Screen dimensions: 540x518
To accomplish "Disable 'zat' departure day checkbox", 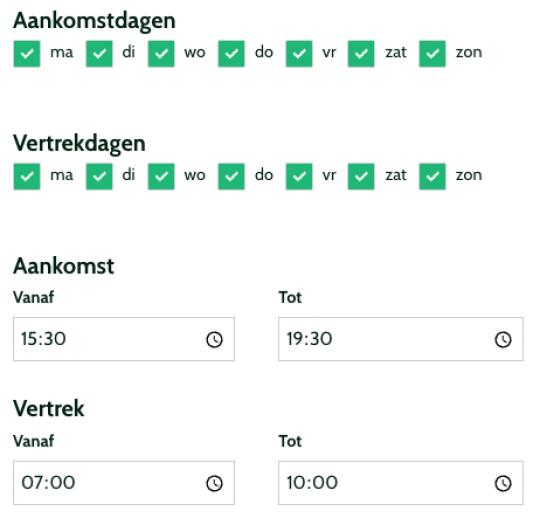I will pos(361,177).
